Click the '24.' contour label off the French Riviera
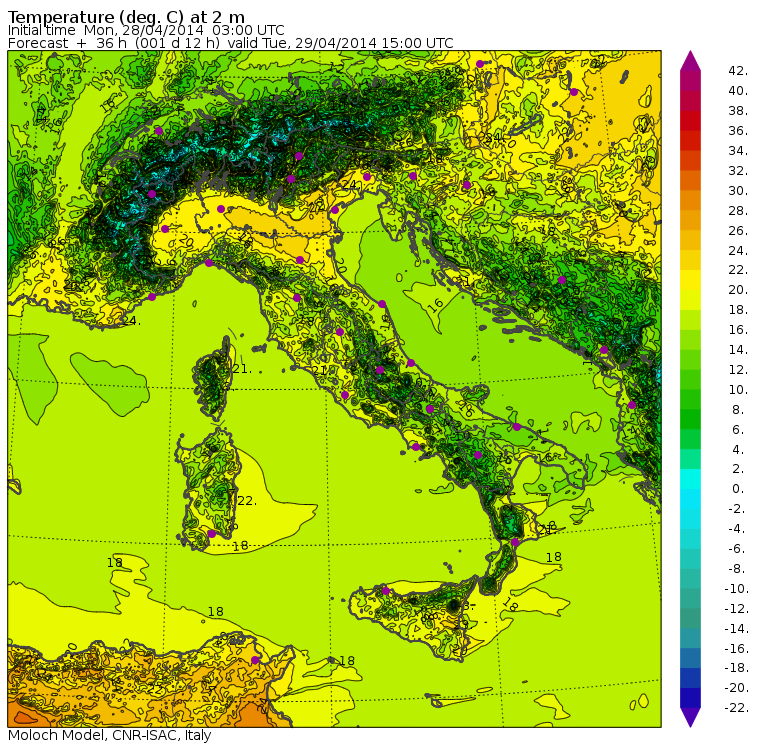This screenshot has height=749, width=760. (x=131, y=320)
